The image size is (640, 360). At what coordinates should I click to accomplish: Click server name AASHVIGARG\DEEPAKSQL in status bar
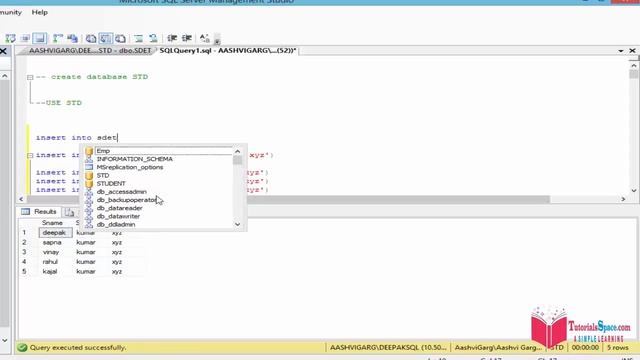[x=388, y=348]
